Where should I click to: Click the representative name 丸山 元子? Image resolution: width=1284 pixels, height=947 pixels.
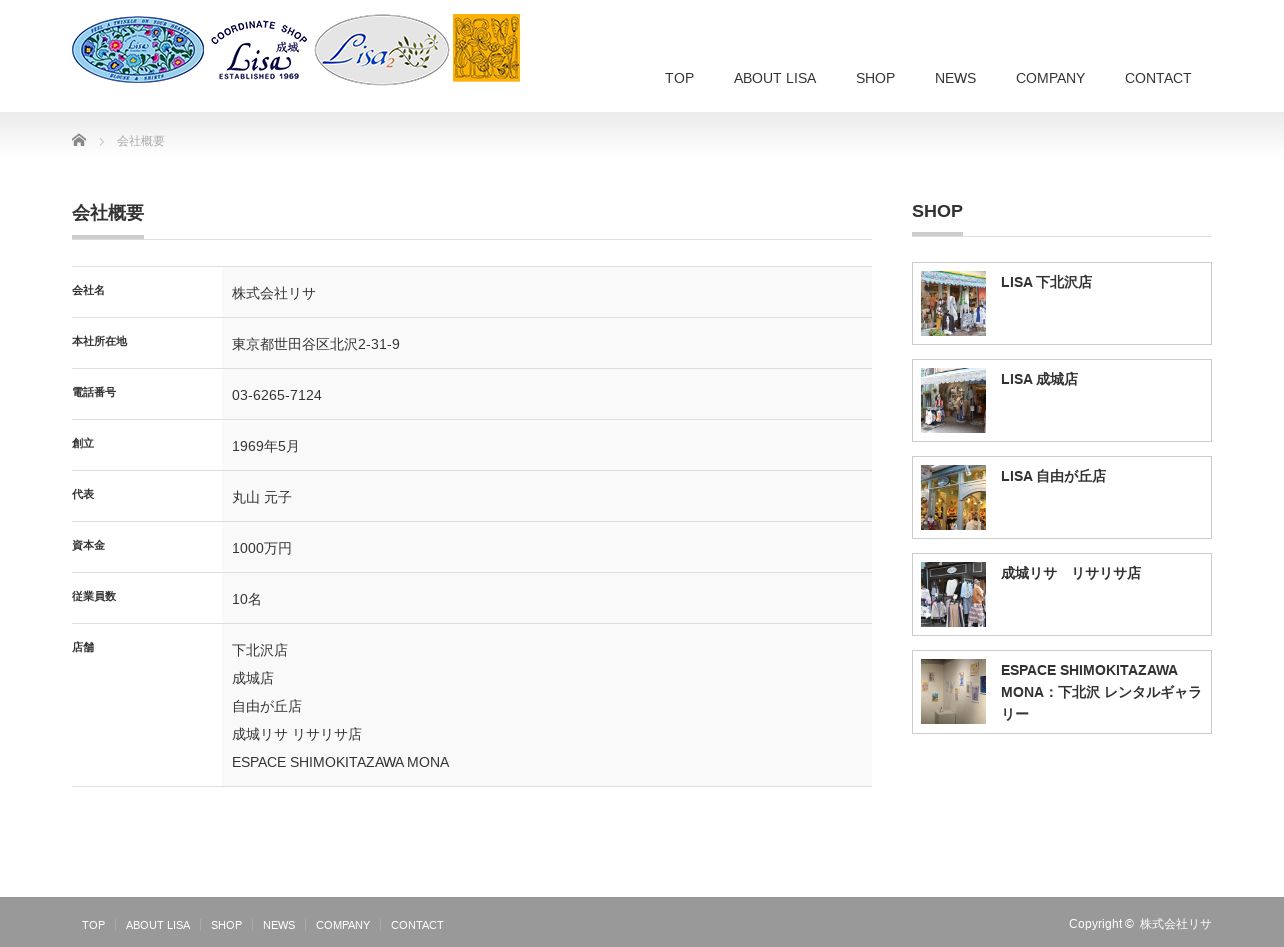pyautogui.click(x=262, y=497)
